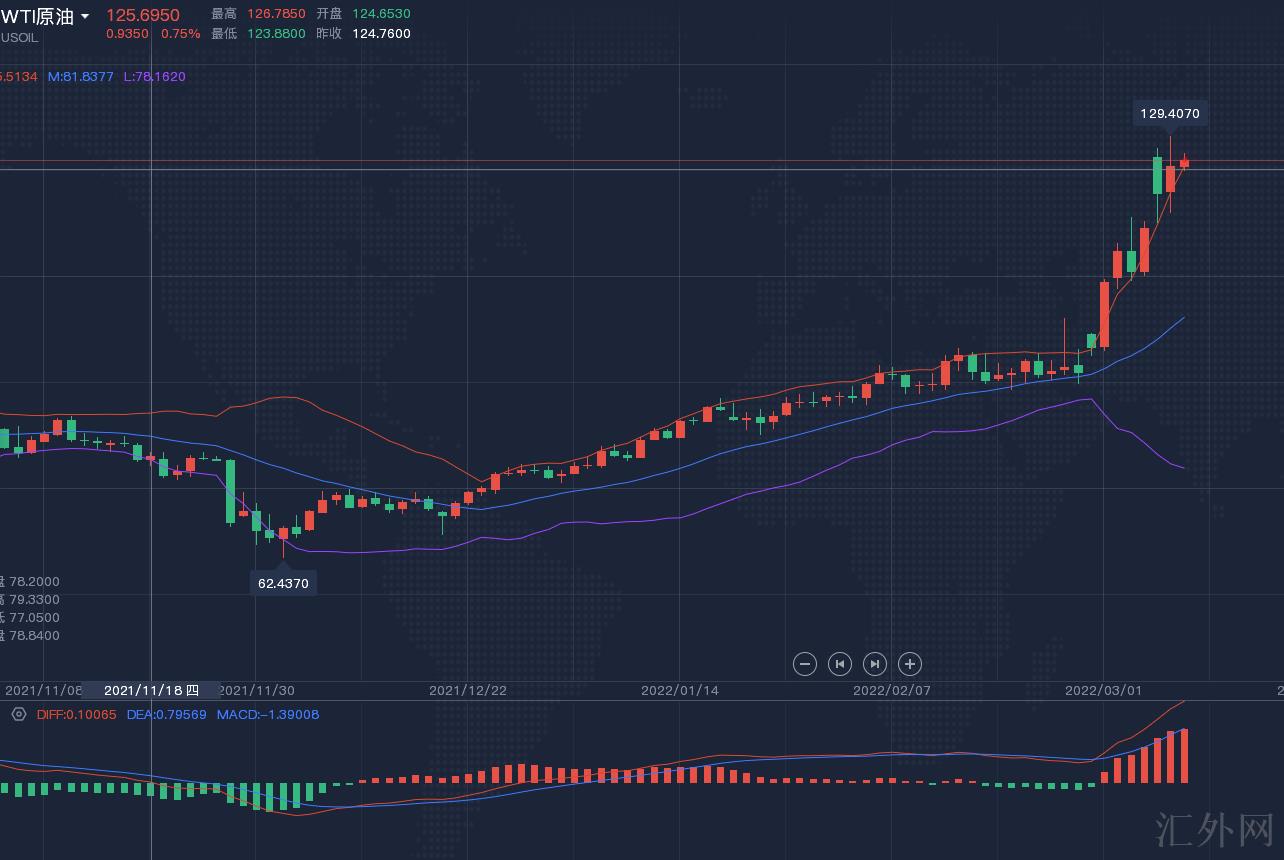Jump to the earliest candles with skip-back icon

(840, 664)
